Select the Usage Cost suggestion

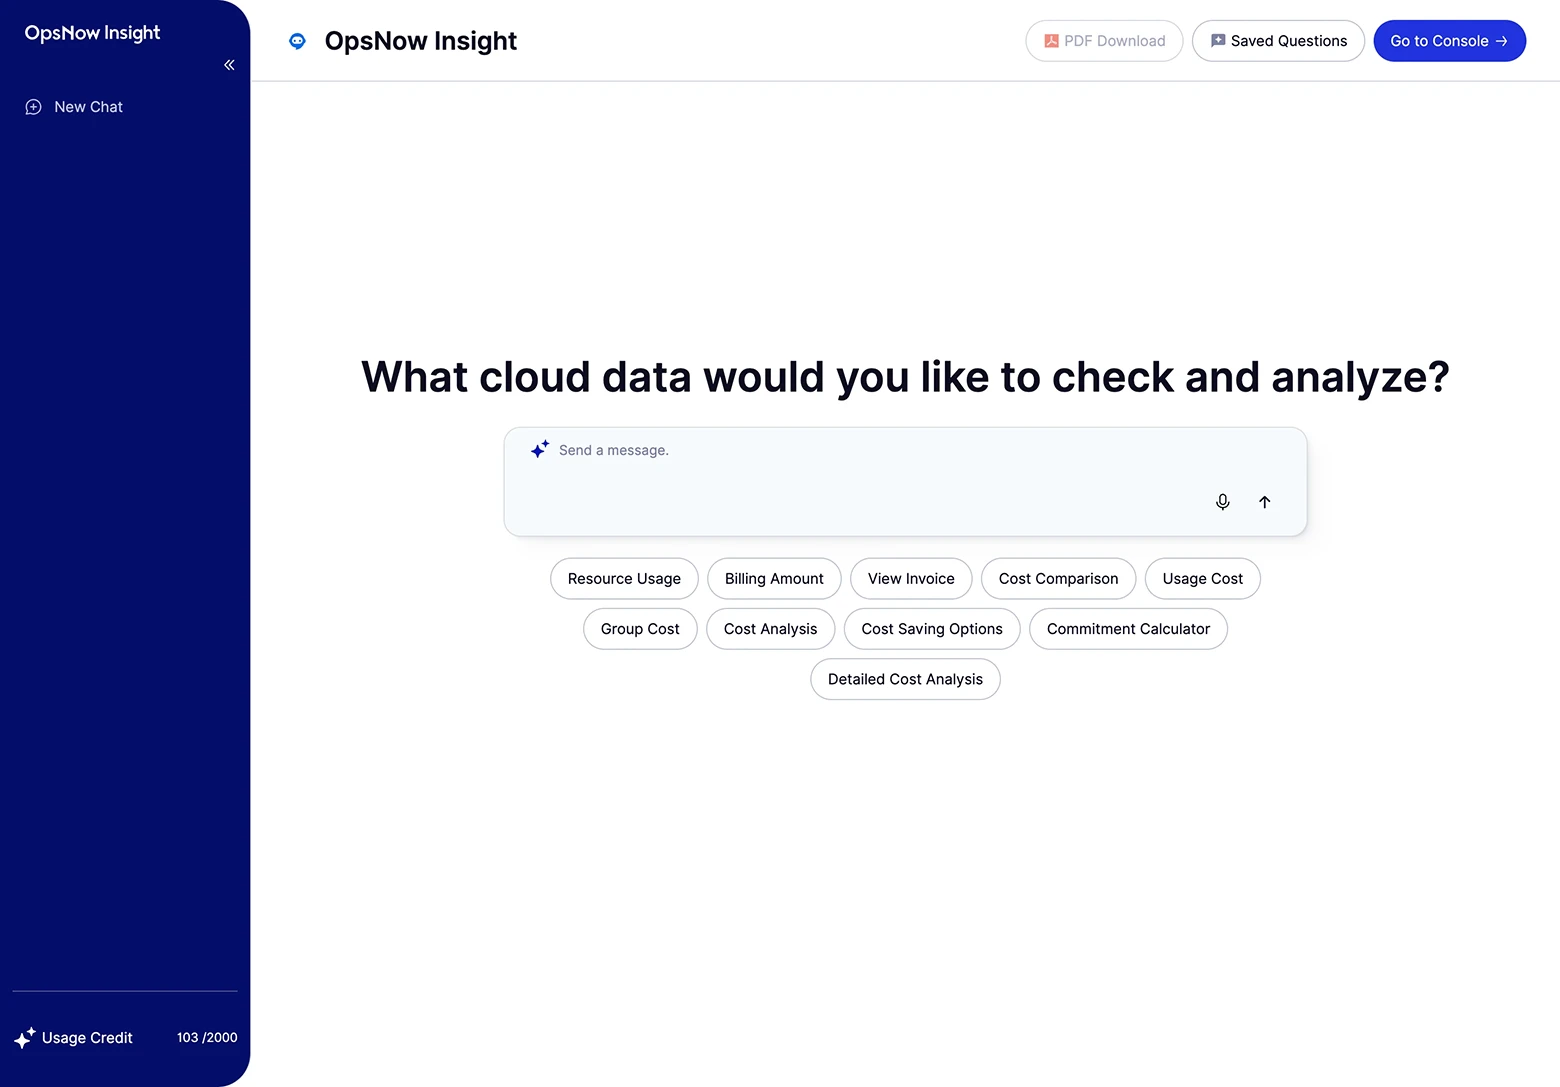[1202, 579]
